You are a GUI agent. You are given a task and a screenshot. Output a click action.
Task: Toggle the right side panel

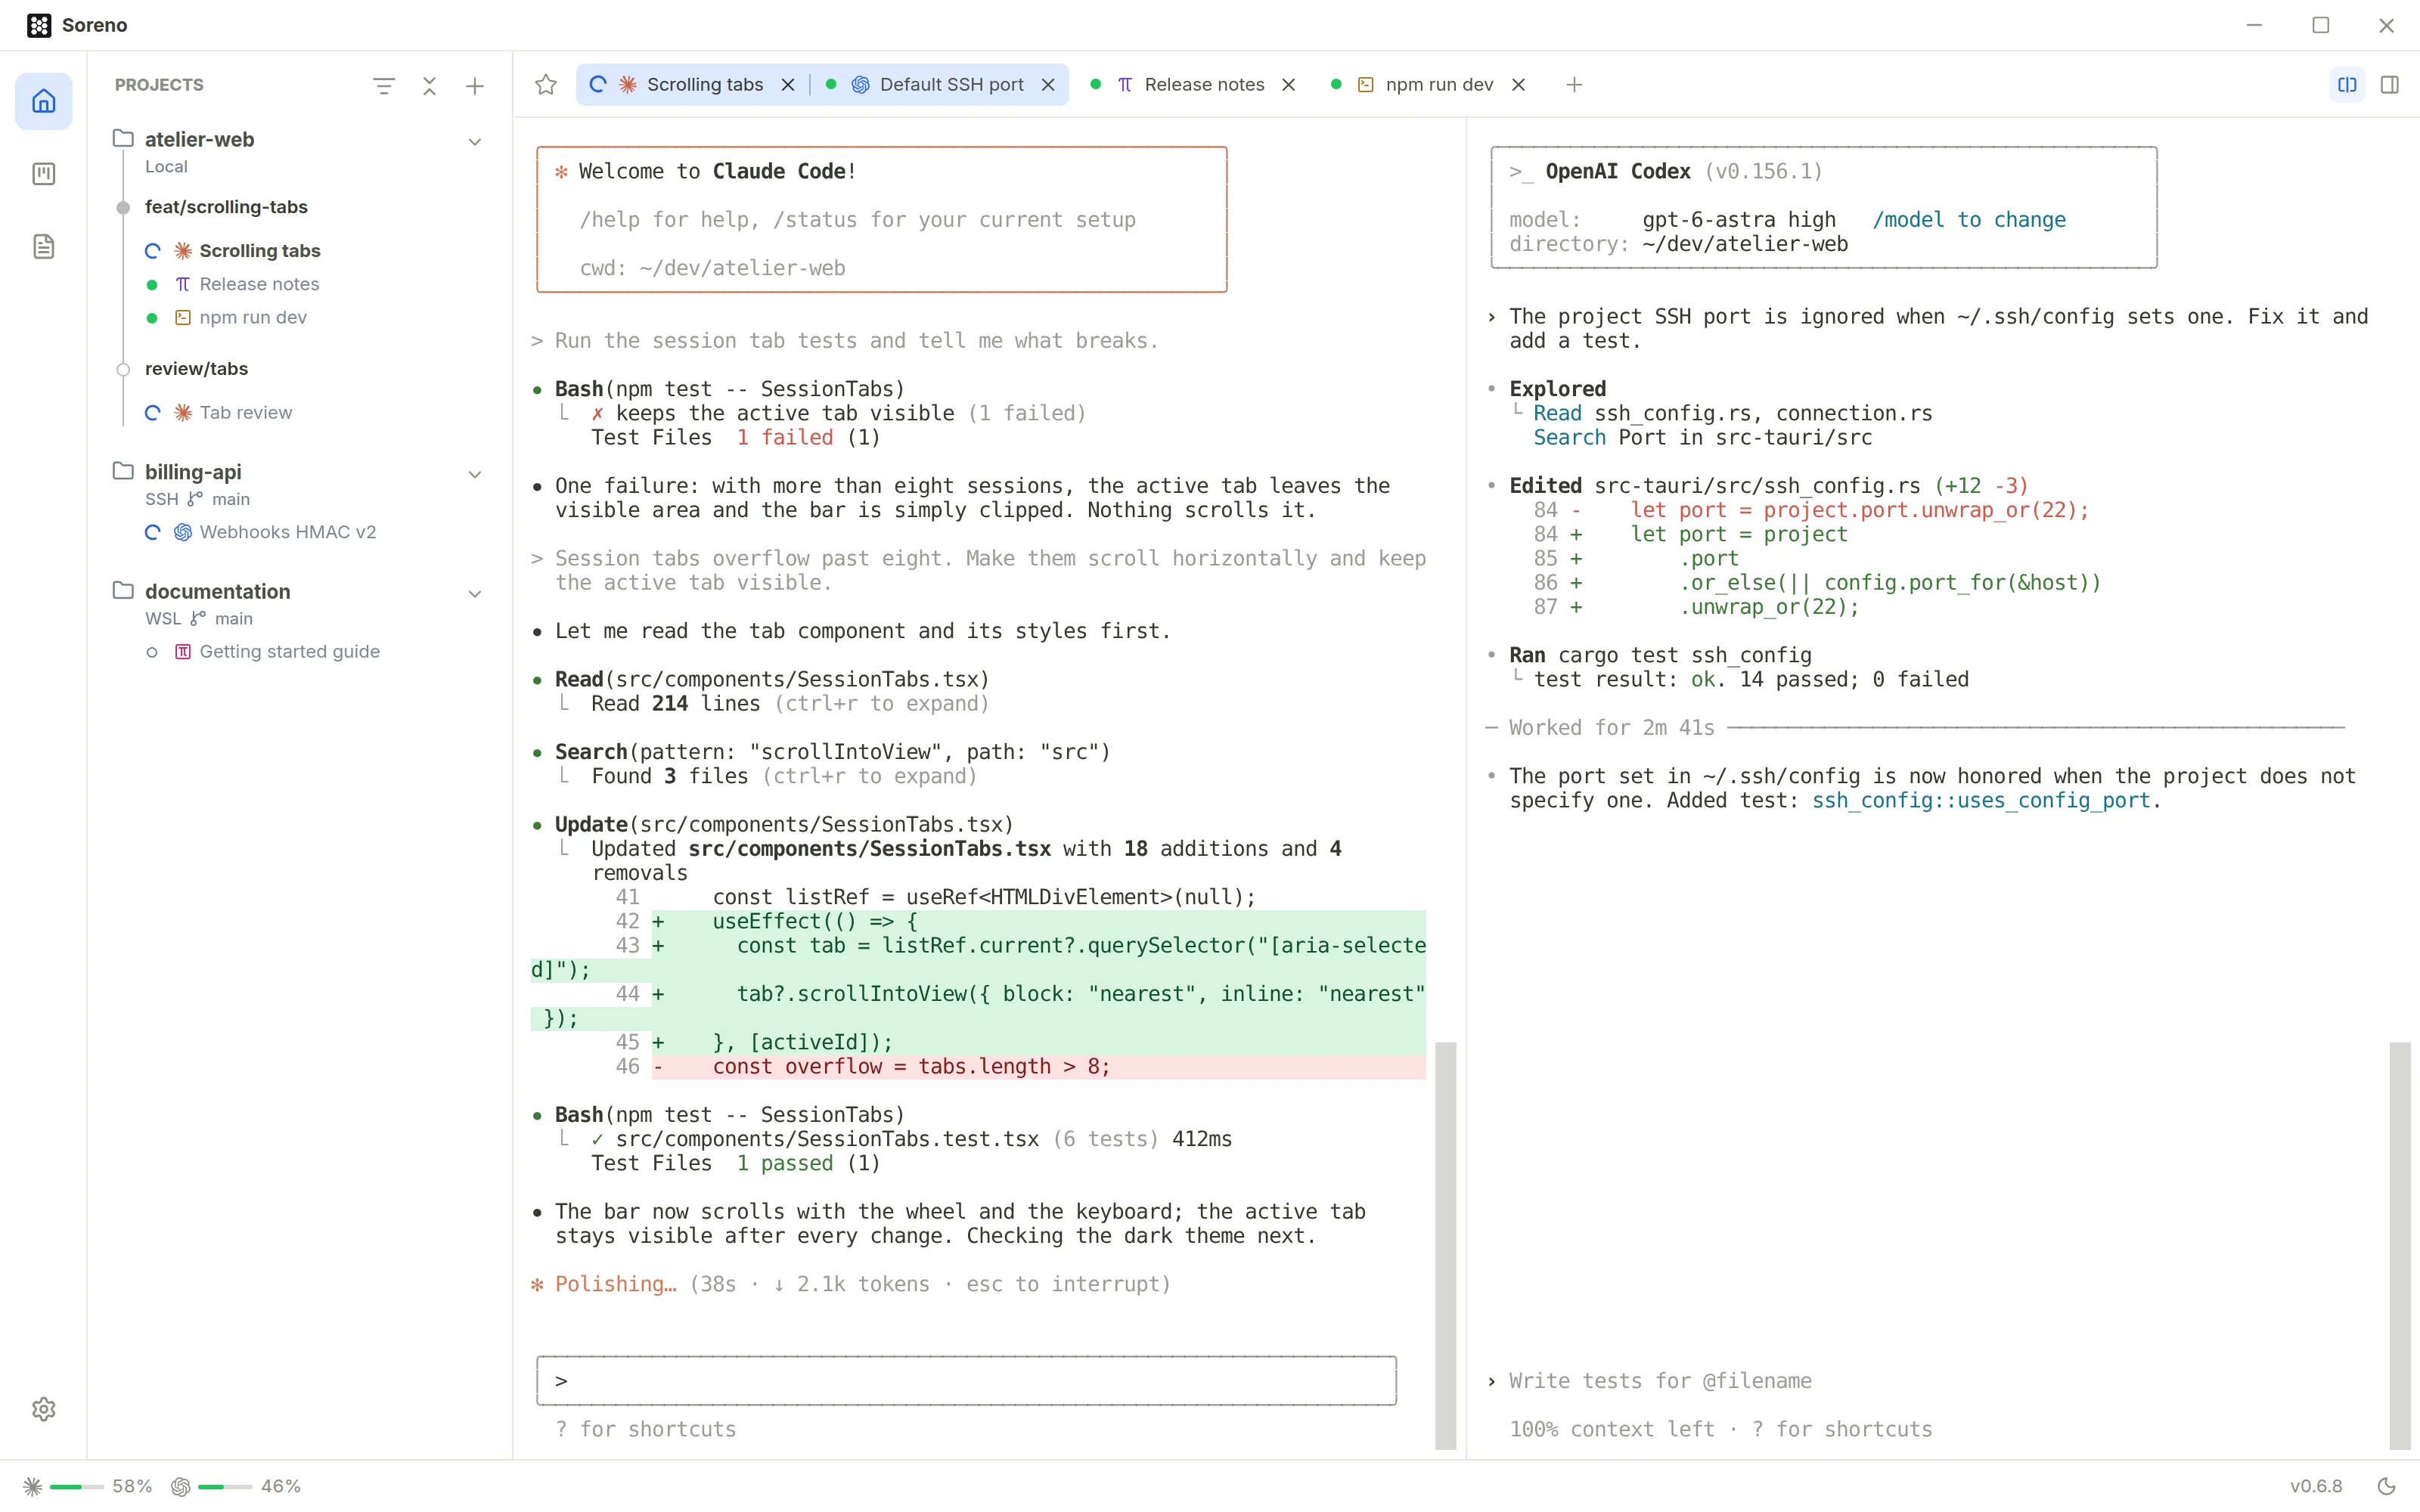click(x=2390, y=85)
